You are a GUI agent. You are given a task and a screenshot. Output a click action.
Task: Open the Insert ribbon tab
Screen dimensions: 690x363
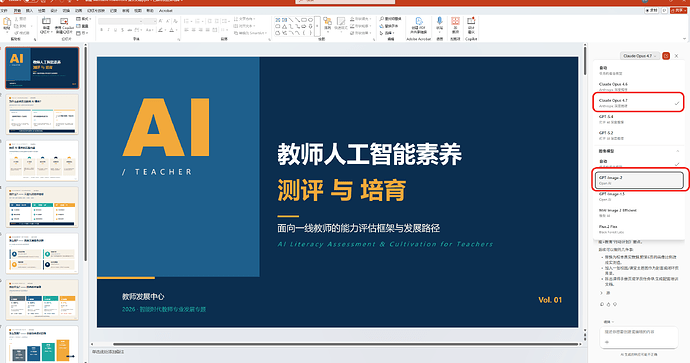coord(29,10)
